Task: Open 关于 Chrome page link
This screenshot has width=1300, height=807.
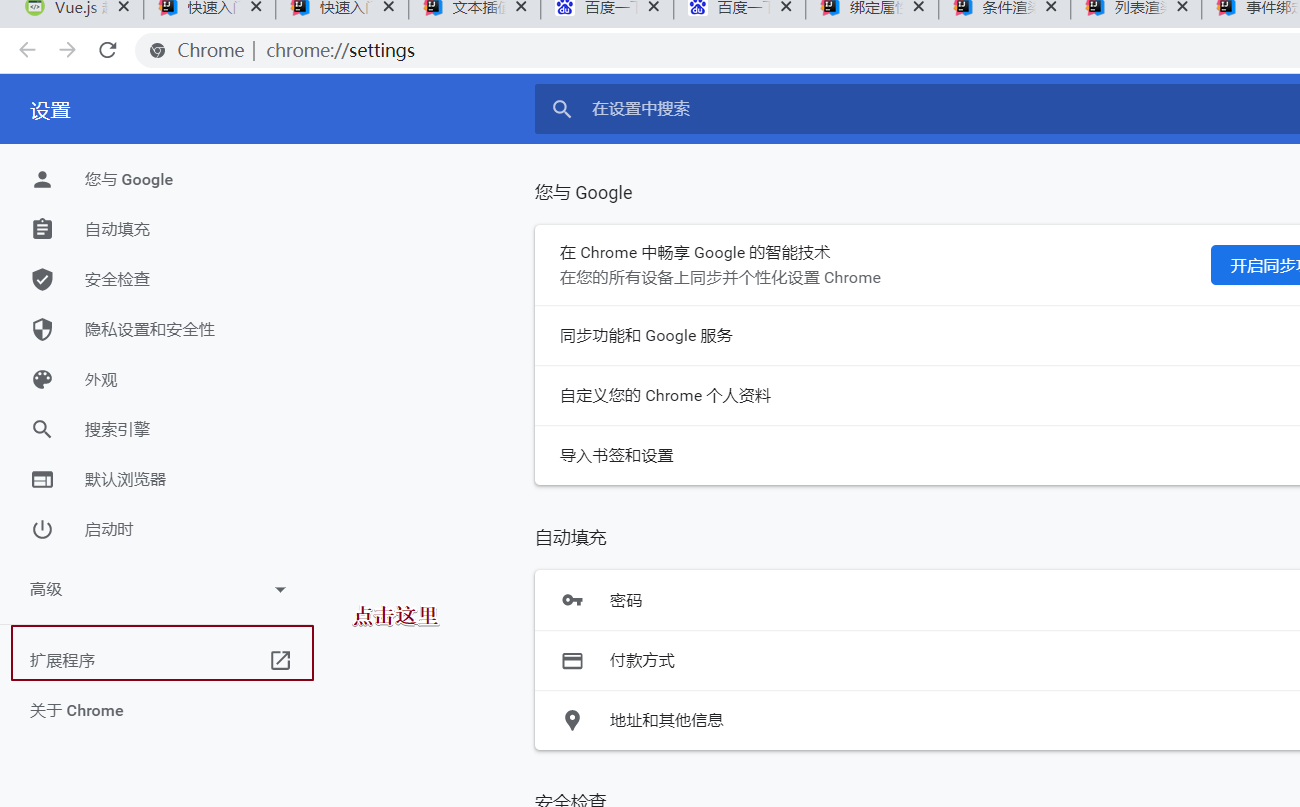Action: coord(77,711)
